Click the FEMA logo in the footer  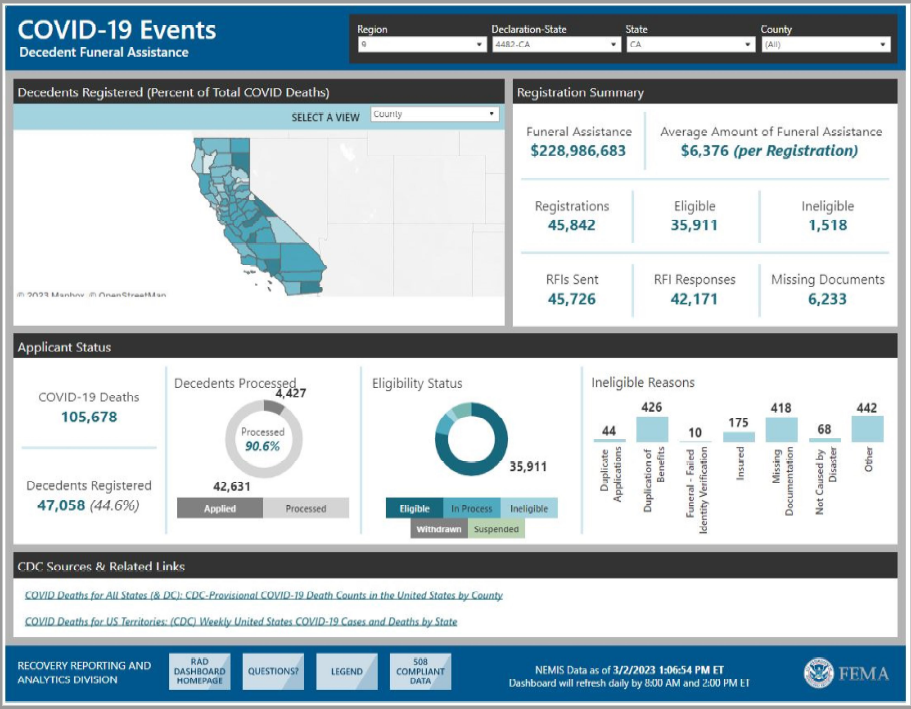coord(846,672)
